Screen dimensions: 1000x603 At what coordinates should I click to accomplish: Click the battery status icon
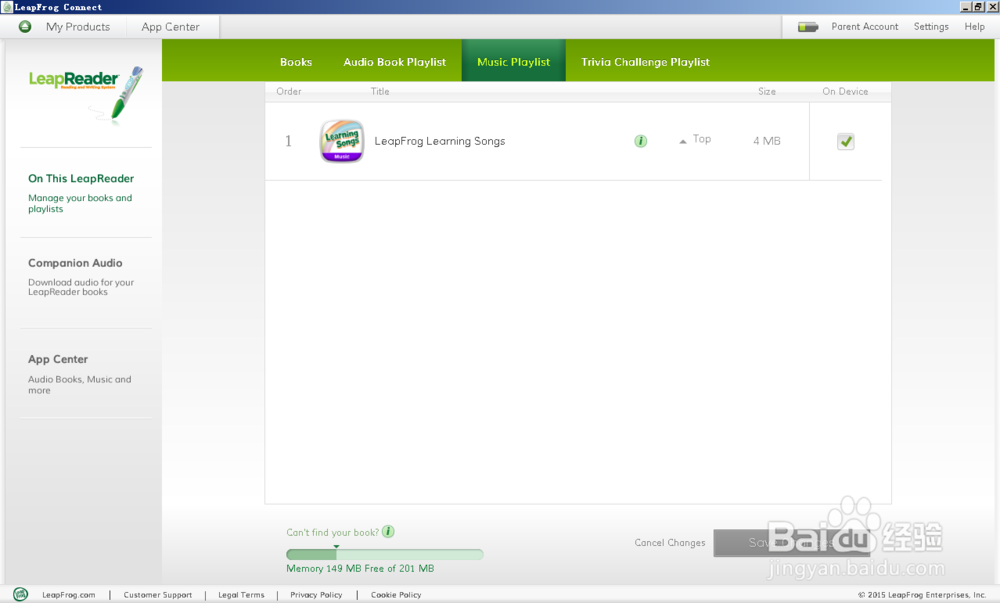coord(808,27)
